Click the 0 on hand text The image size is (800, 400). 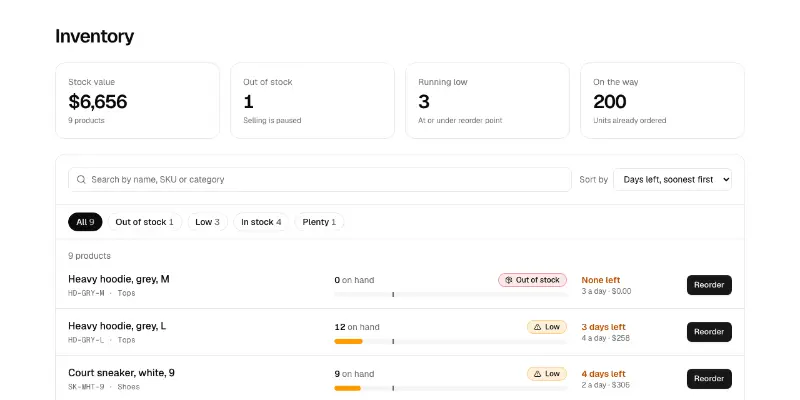click(354, 280)
